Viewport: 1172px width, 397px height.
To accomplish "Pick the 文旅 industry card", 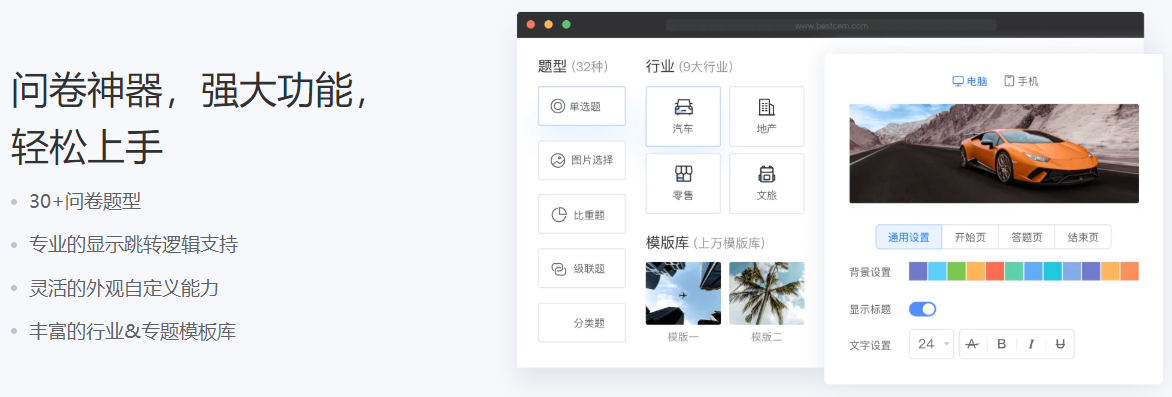I will click(x=767, y=183).
